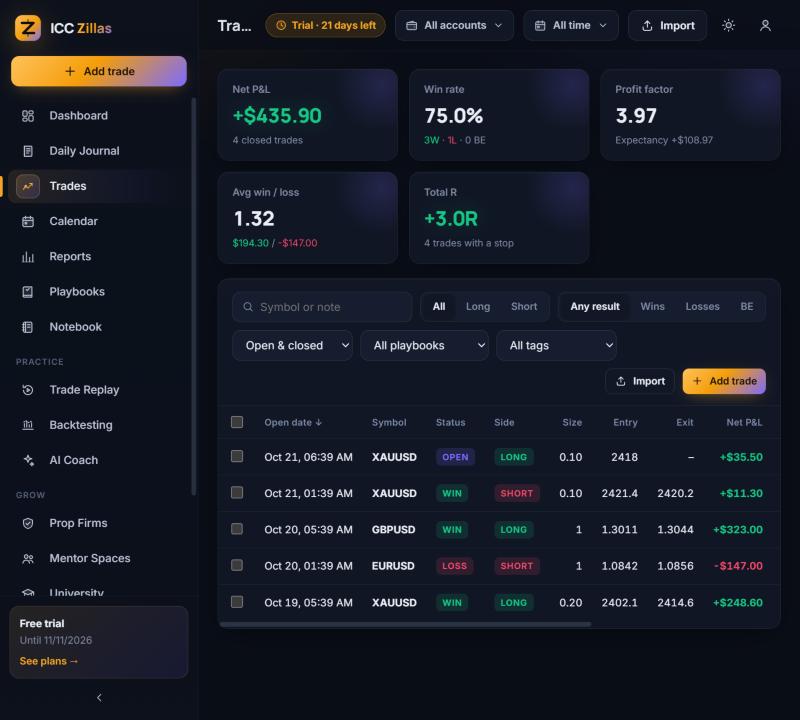Click the Calendar icon in sidebar
Screen dimensions: 800x720
coord(28,221)
